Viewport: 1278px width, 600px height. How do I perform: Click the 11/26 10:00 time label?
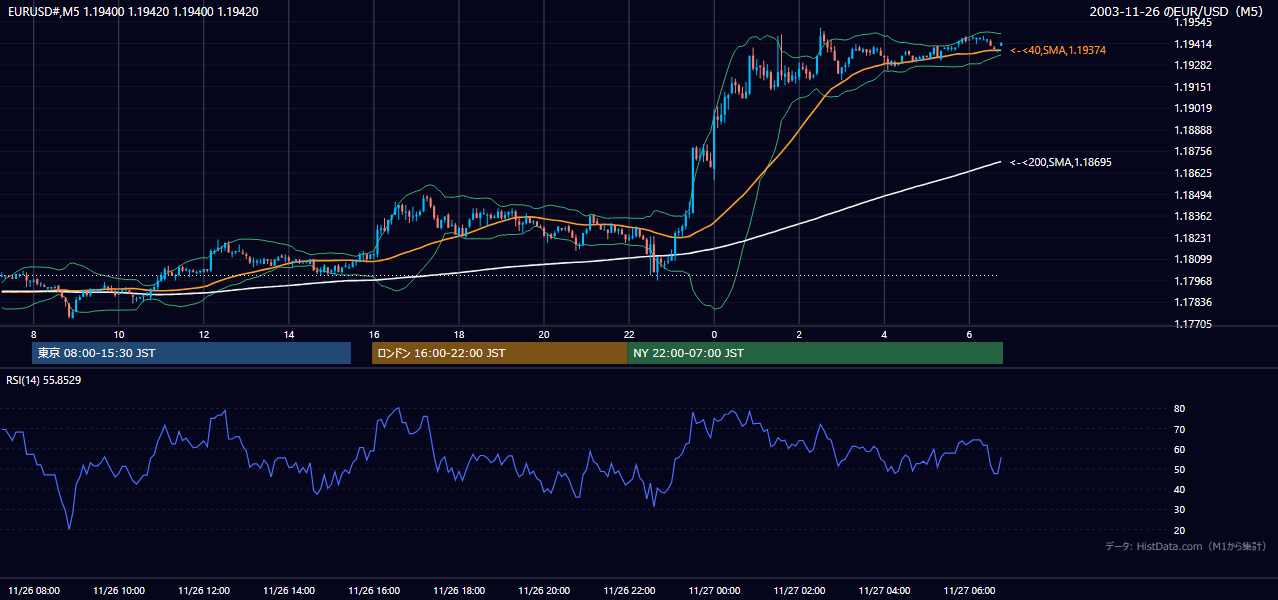pos(119,591)
